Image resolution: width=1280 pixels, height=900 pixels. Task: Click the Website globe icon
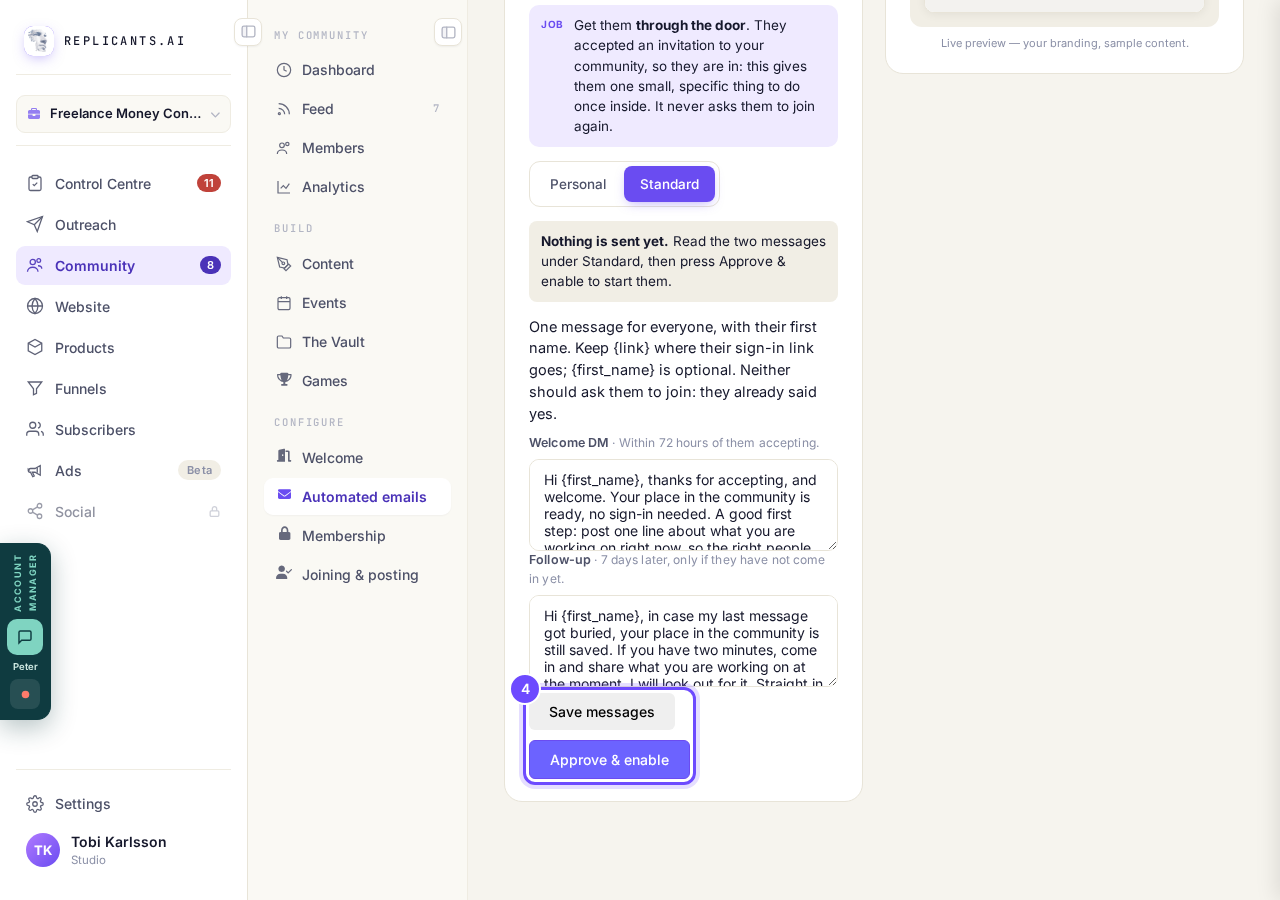tap(35, 306)
